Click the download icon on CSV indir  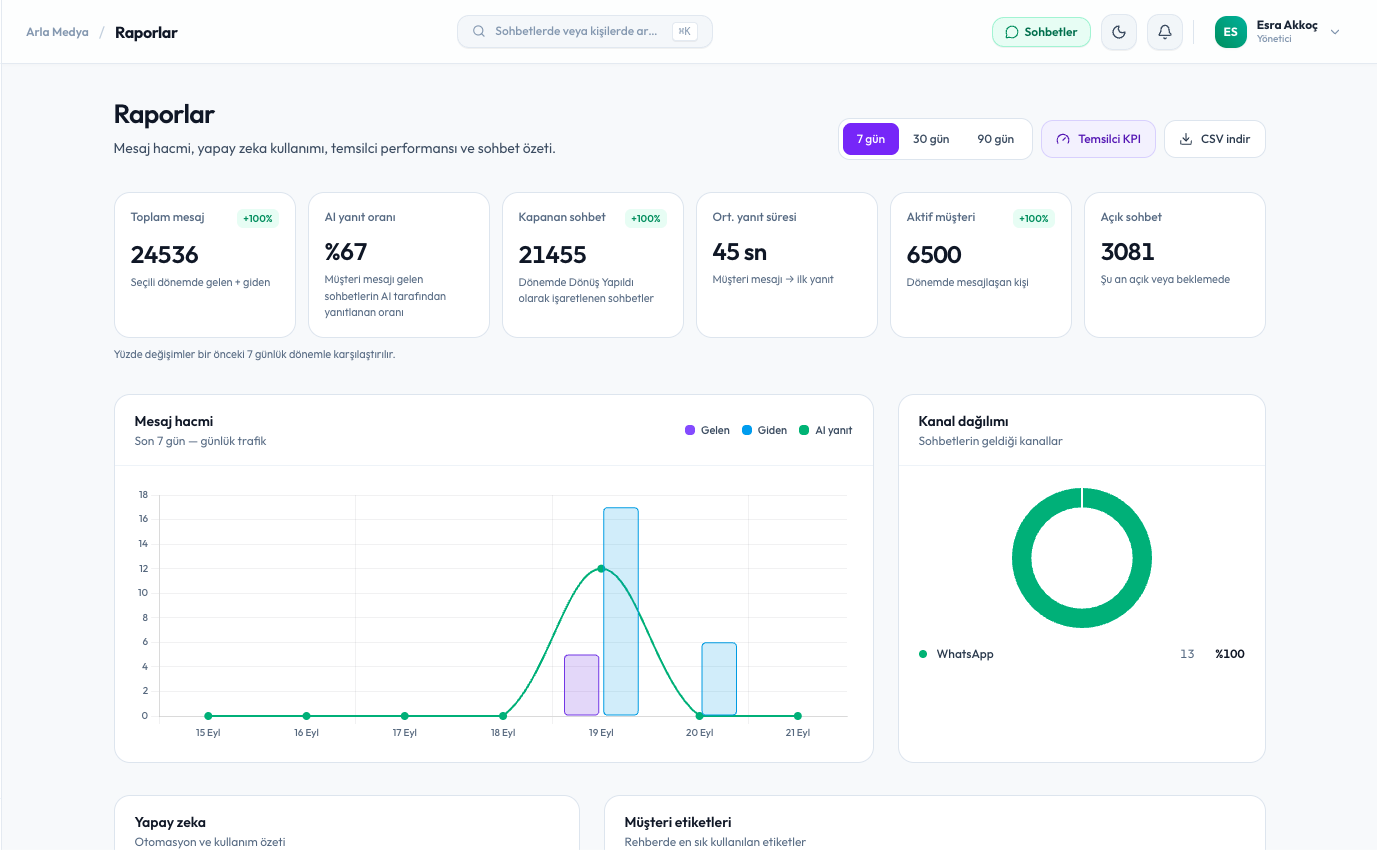click(x=1186, y=139)
